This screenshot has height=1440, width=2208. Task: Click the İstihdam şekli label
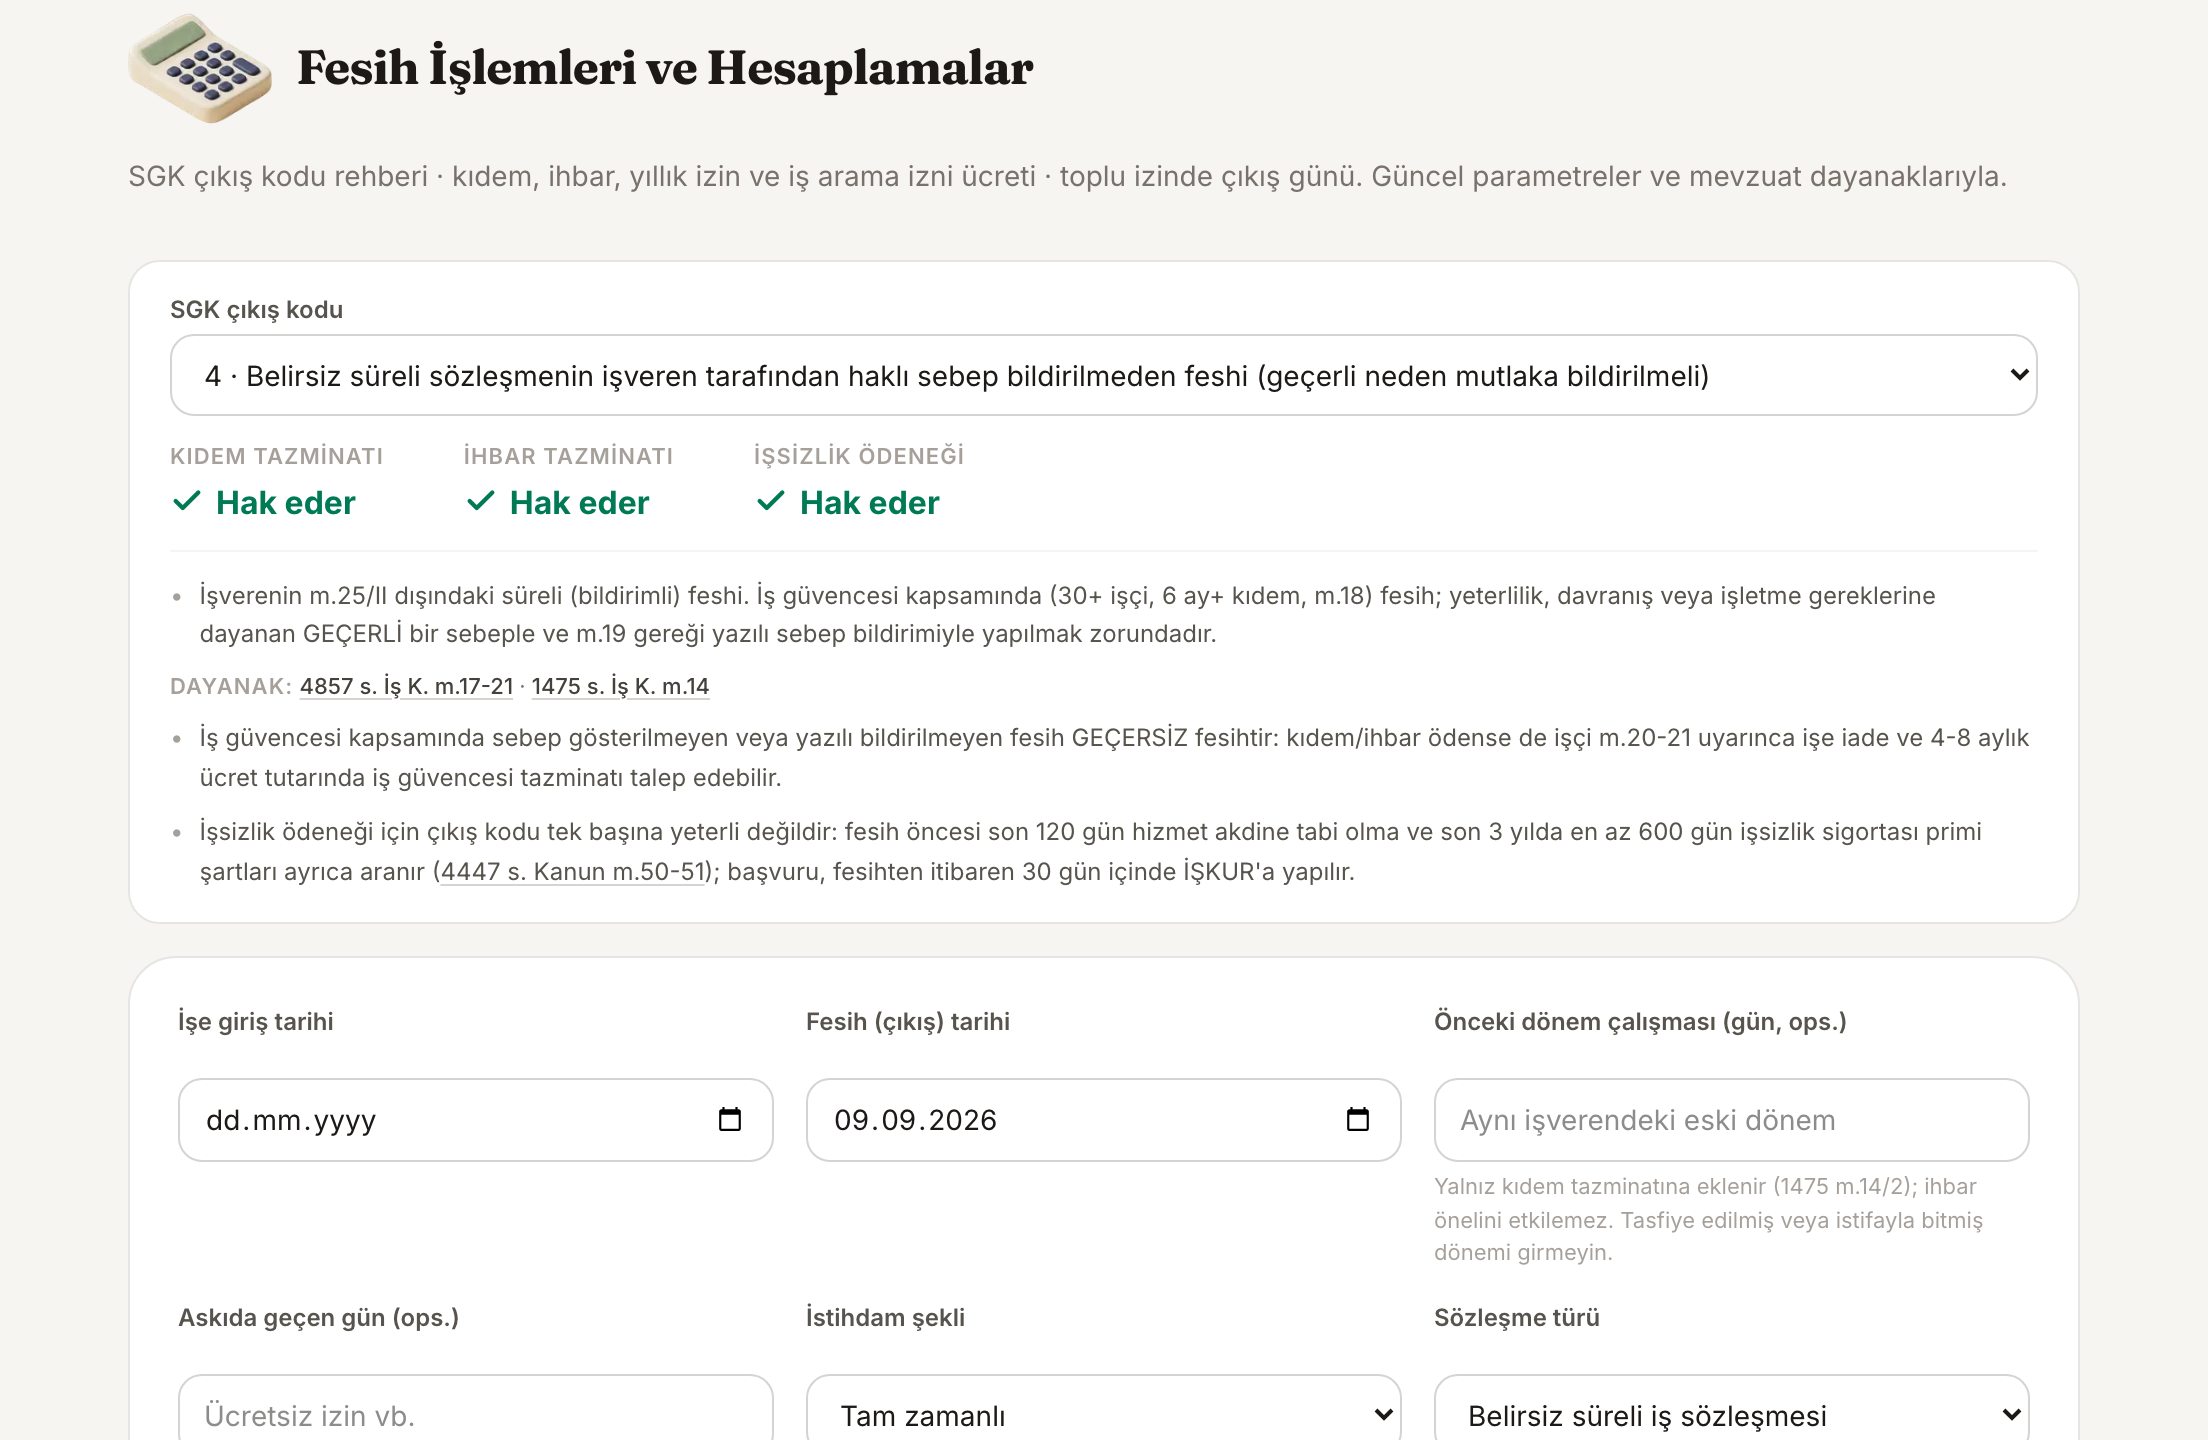pos(886,1317)
